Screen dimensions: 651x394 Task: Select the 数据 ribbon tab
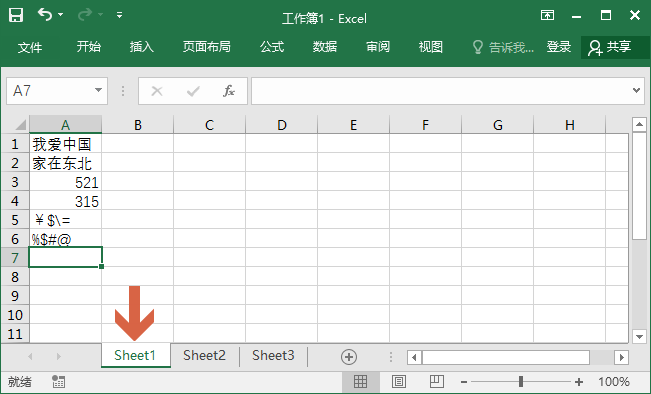click(x=325, y=46)
